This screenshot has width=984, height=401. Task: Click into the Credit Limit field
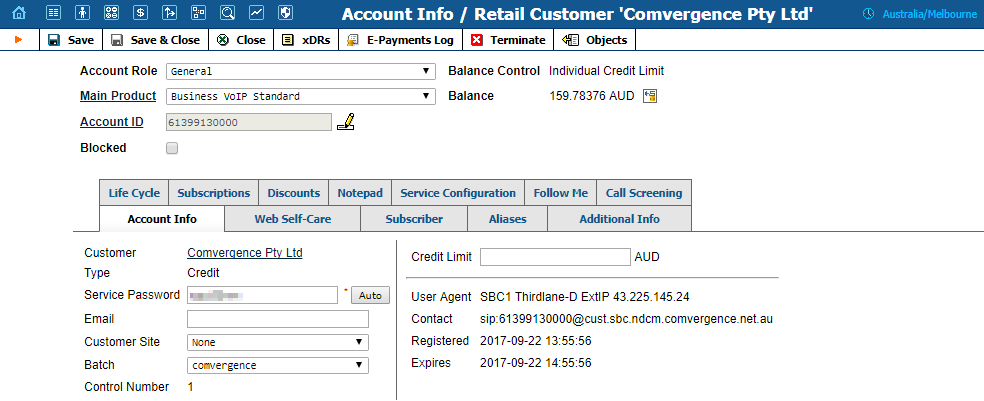555,257
